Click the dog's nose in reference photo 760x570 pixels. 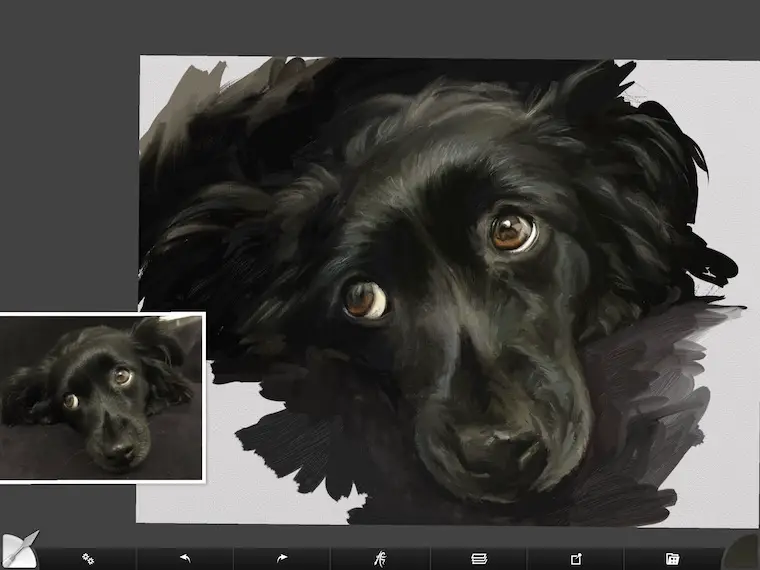118,450
